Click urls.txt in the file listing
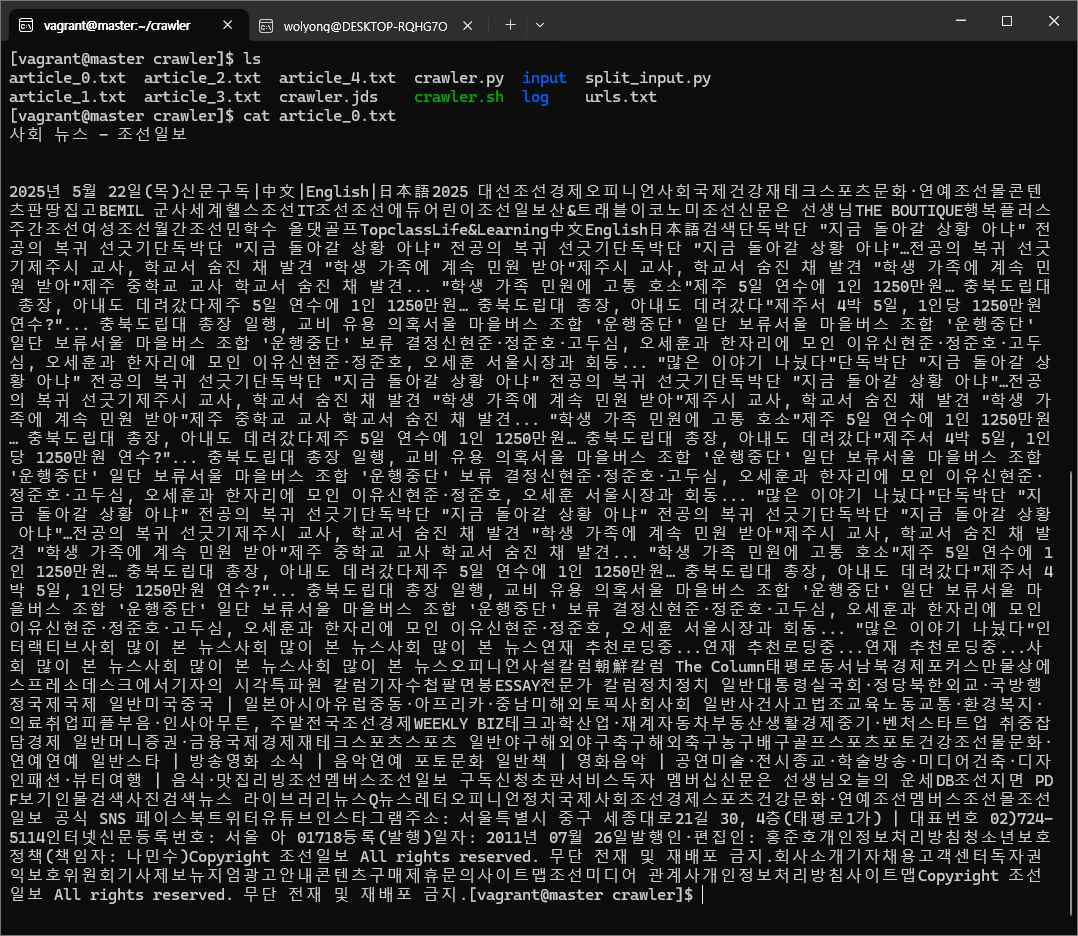Image resolution: width=1078 pixels, height=936 pixels. point(620,97)
